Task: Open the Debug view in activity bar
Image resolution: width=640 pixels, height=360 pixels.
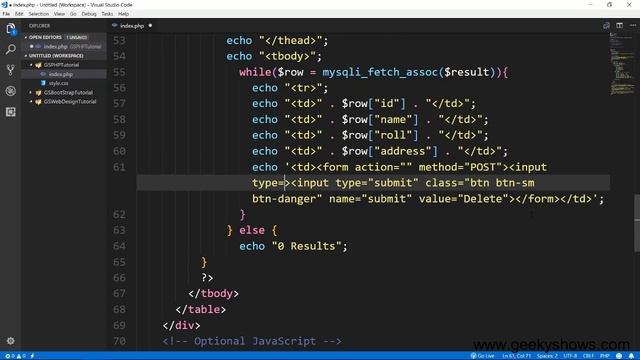Action: pyautogui.click(x=11, y=91)
